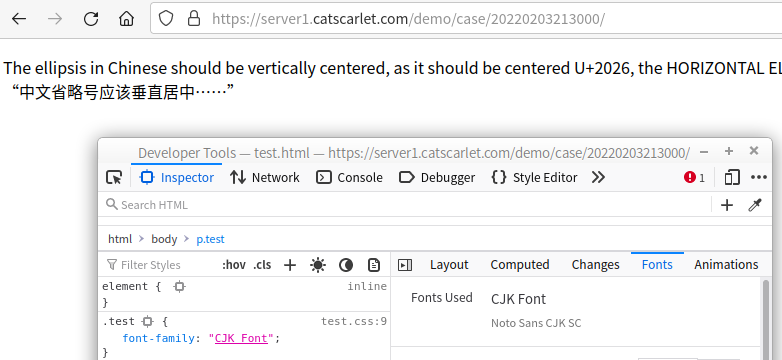Add a new node with the plus icon
Viewport: 782px width, 360px height.
tap(727, 205)
